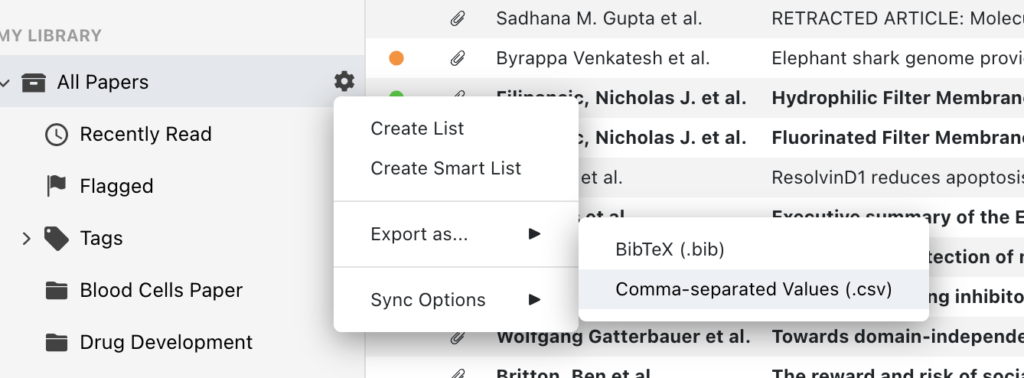Click the Export as... submenu arrow
The width and height of the screenshot is (1024, 378).
[x=535, y=234]
